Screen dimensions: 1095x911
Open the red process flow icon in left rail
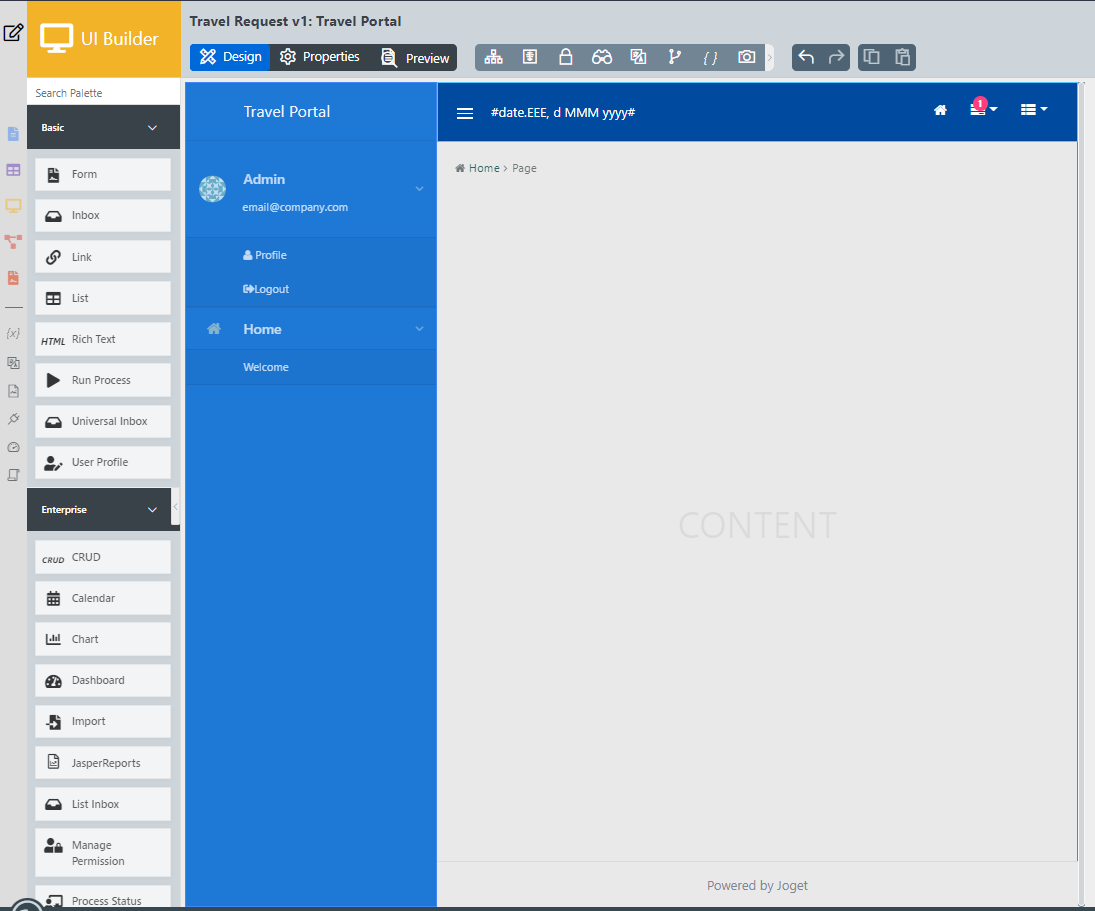[13, 242]
